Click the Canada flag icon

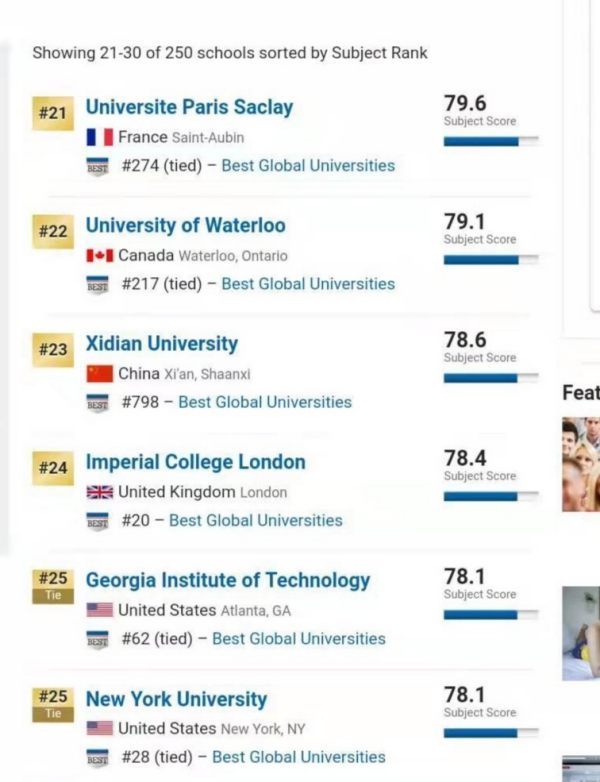[100, 256]
